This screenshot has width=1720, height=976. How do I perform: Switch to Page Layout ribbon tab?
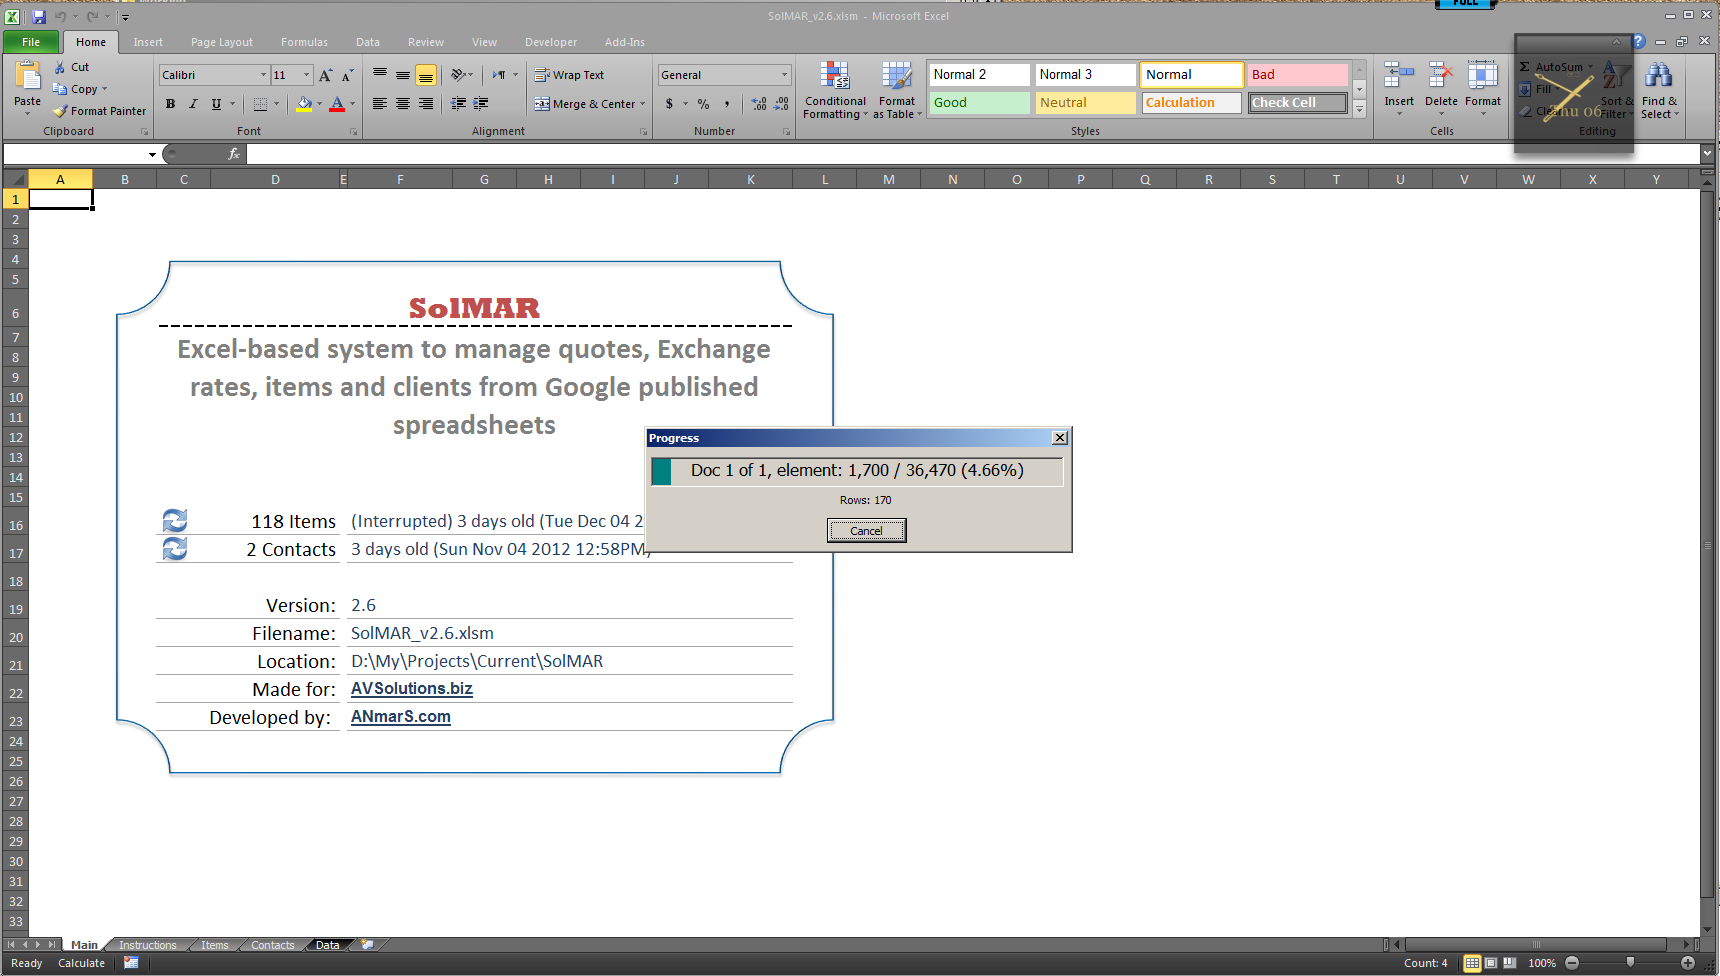pyautogui.click(x=222, y=42)
